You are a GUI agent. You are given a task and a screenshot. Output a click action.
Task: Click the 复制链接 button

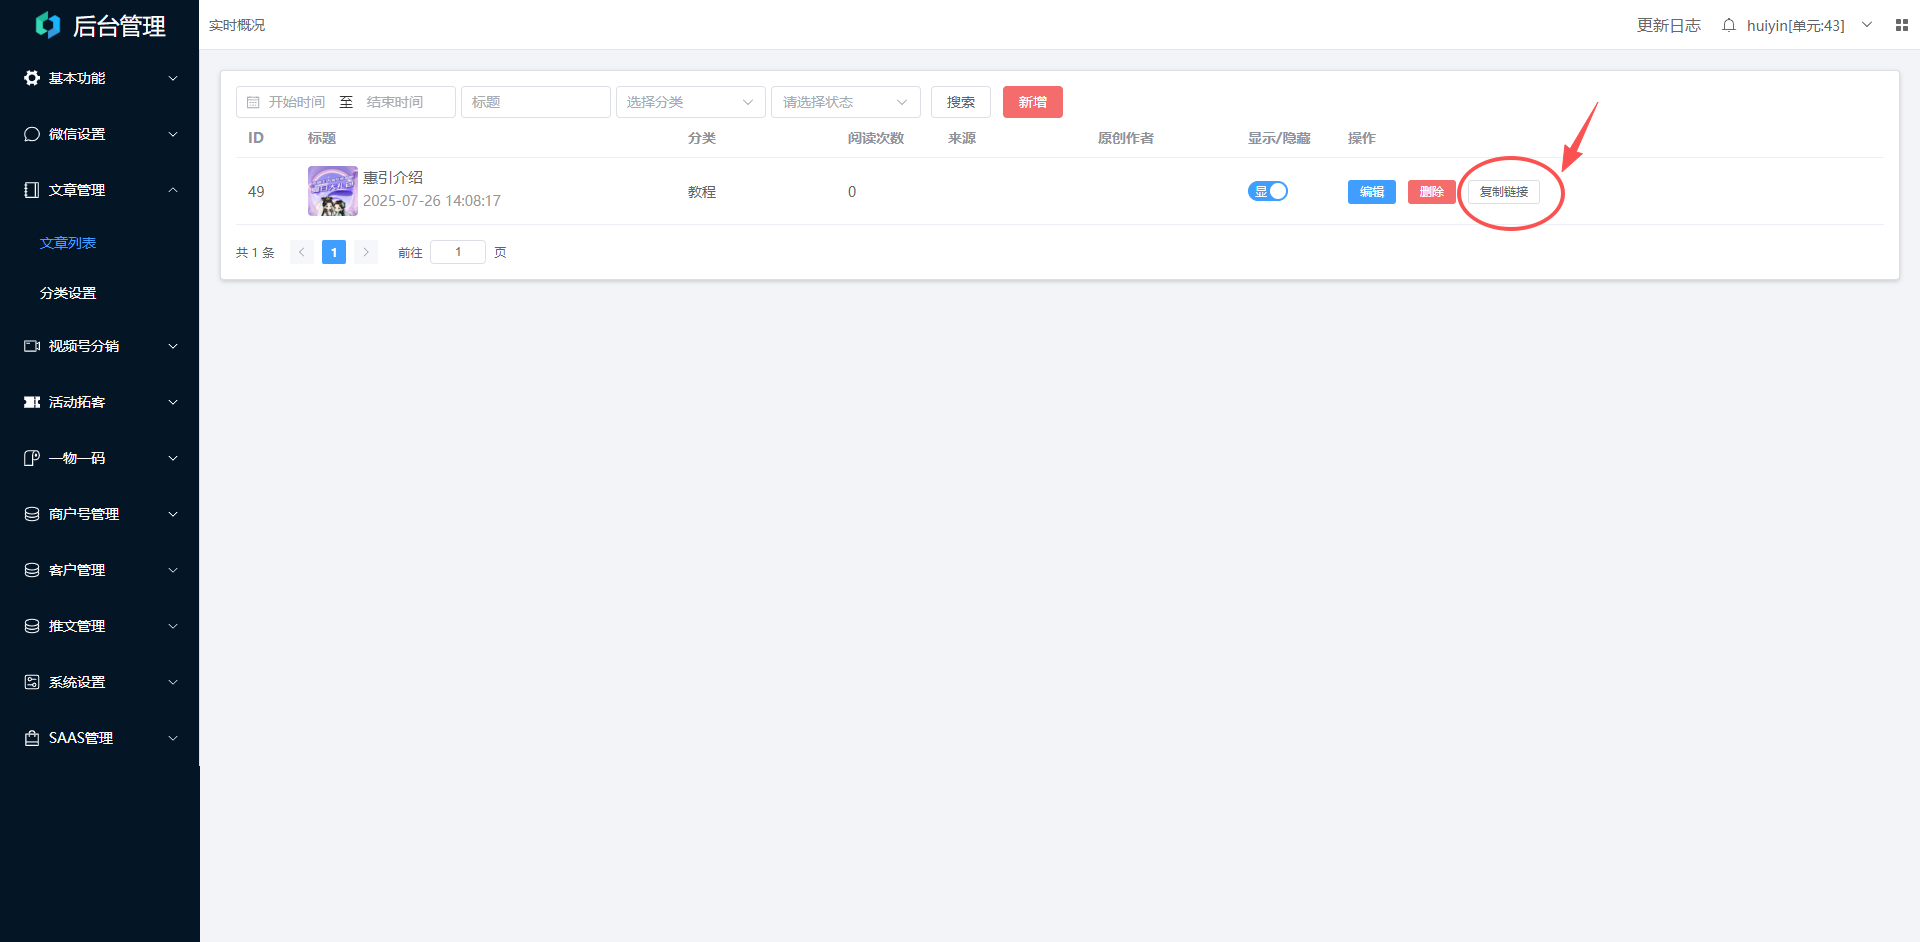tap(1503, 192)
